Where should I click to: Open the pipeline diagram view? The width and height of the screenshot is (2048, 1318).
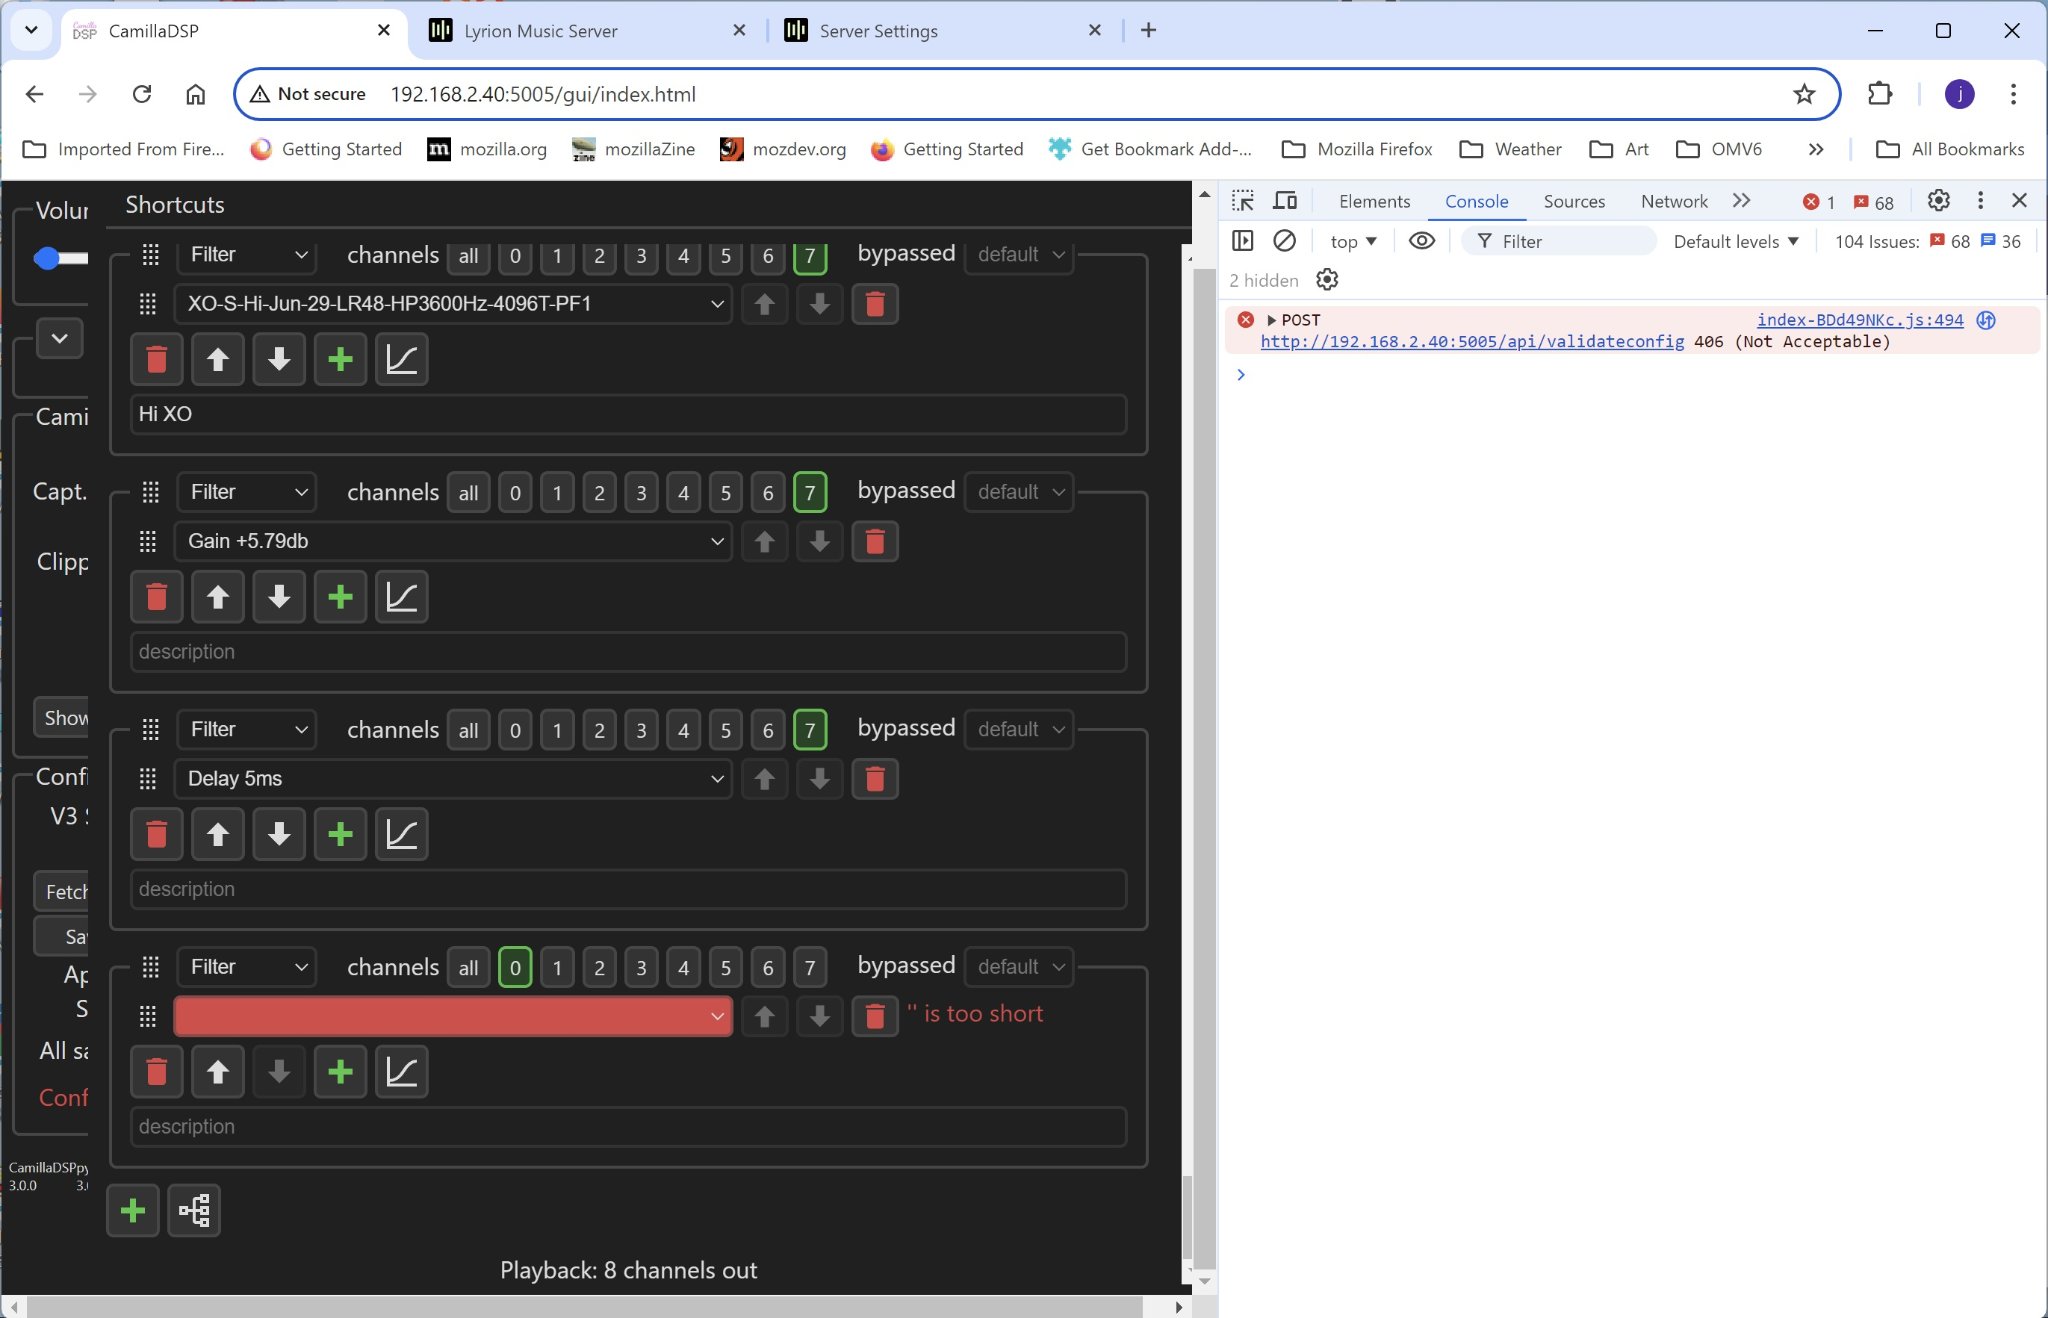[194, 1211]
